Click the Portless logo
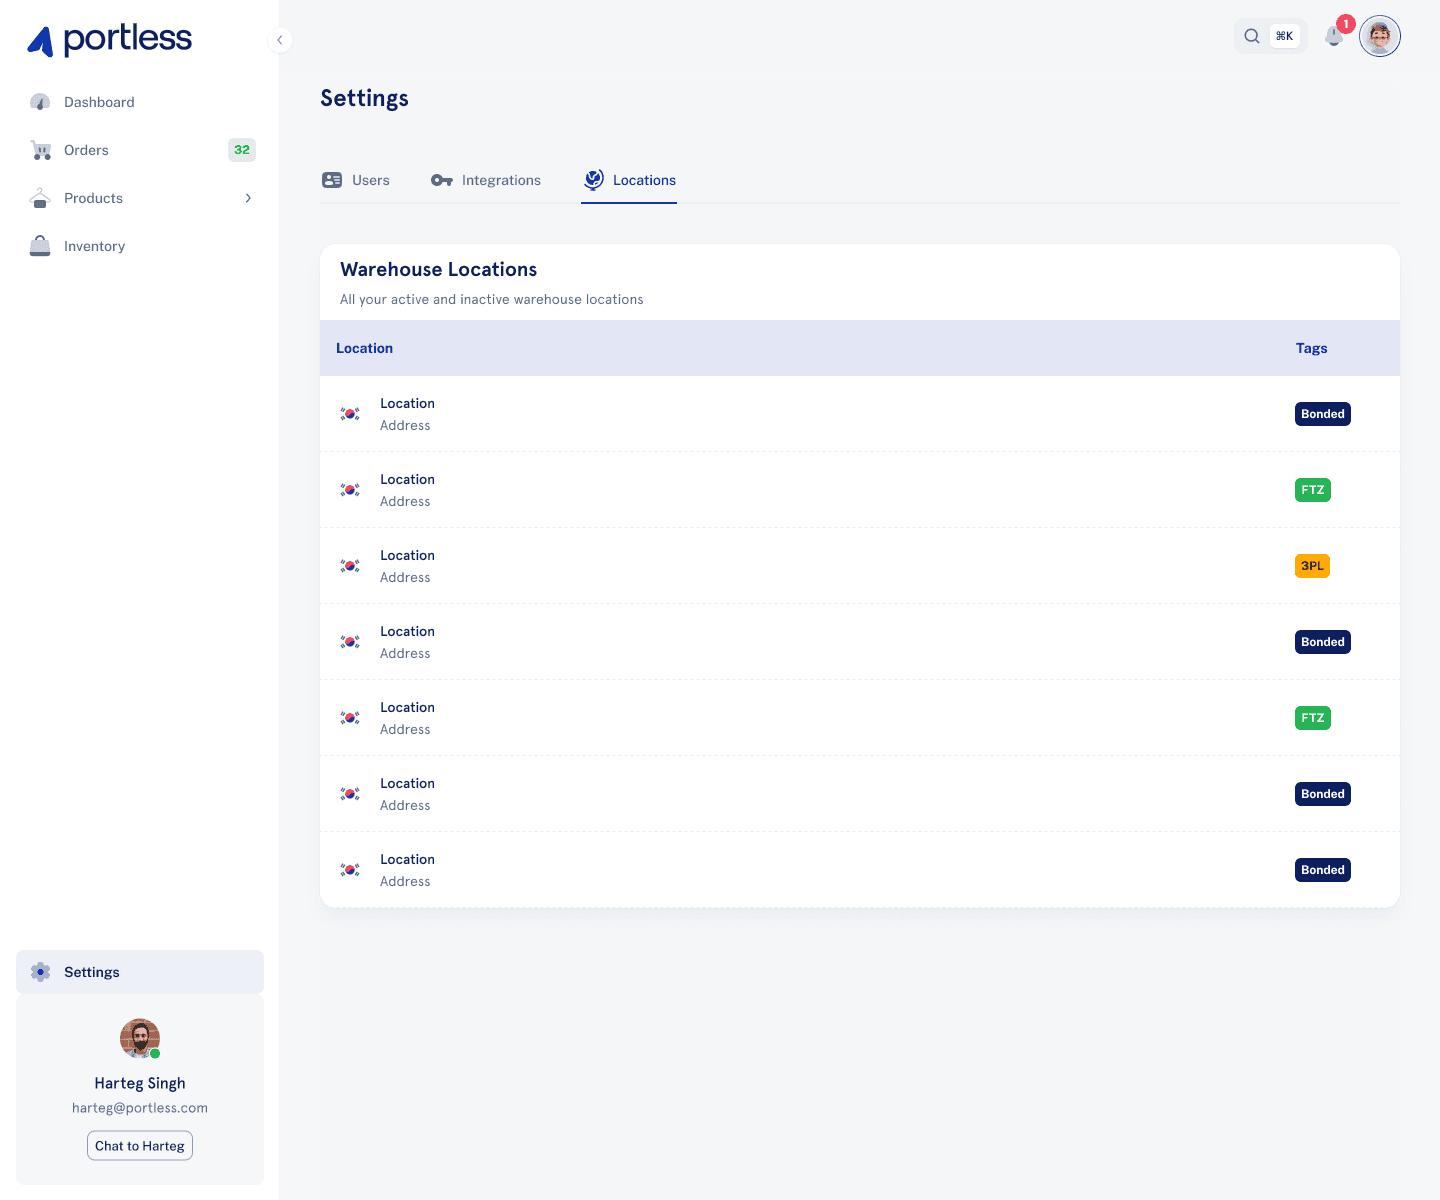The height and width of the screenshot is (1200, 1440). coord(109,40)
